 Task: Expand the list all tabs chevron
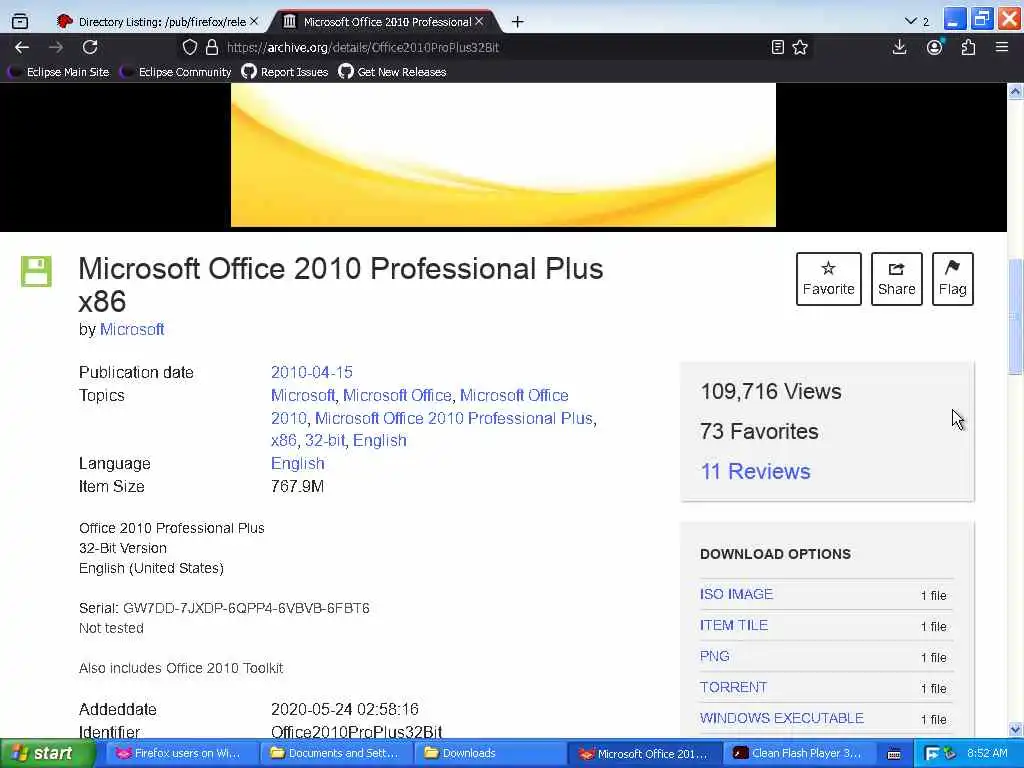(911, 22)
